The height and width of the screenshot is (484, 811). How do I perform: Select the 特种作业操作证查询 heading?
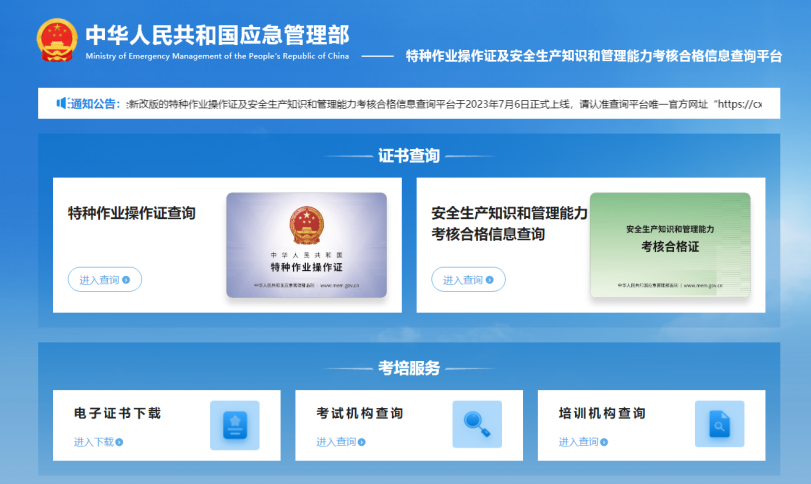(131, 213)
